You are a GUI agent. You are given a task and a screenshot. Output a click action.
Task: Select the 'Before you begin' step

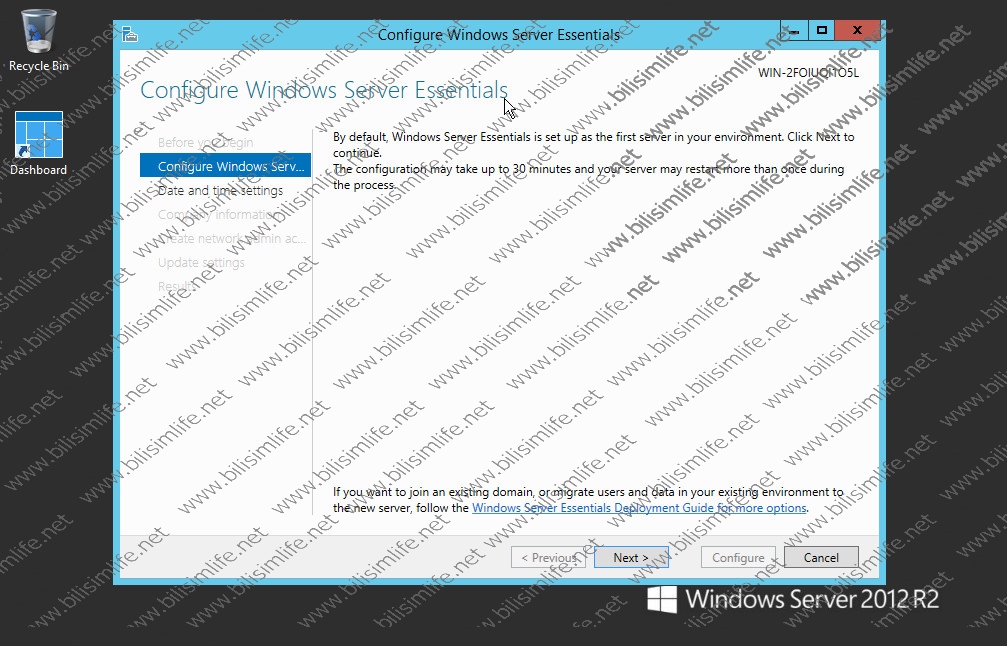206,143
